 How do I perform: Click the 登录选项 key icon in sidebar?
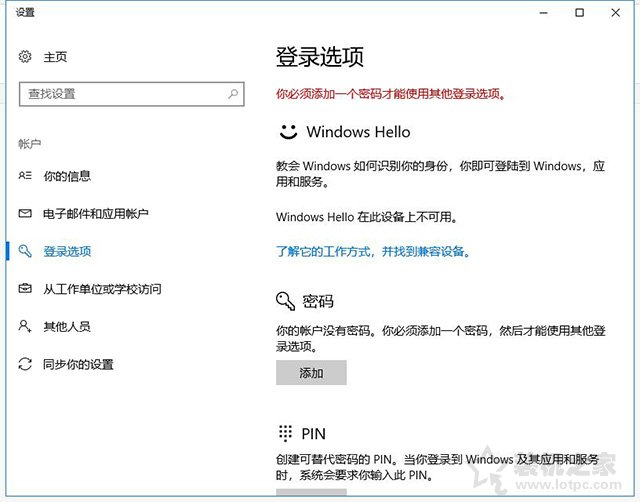(x=26, y=252)
